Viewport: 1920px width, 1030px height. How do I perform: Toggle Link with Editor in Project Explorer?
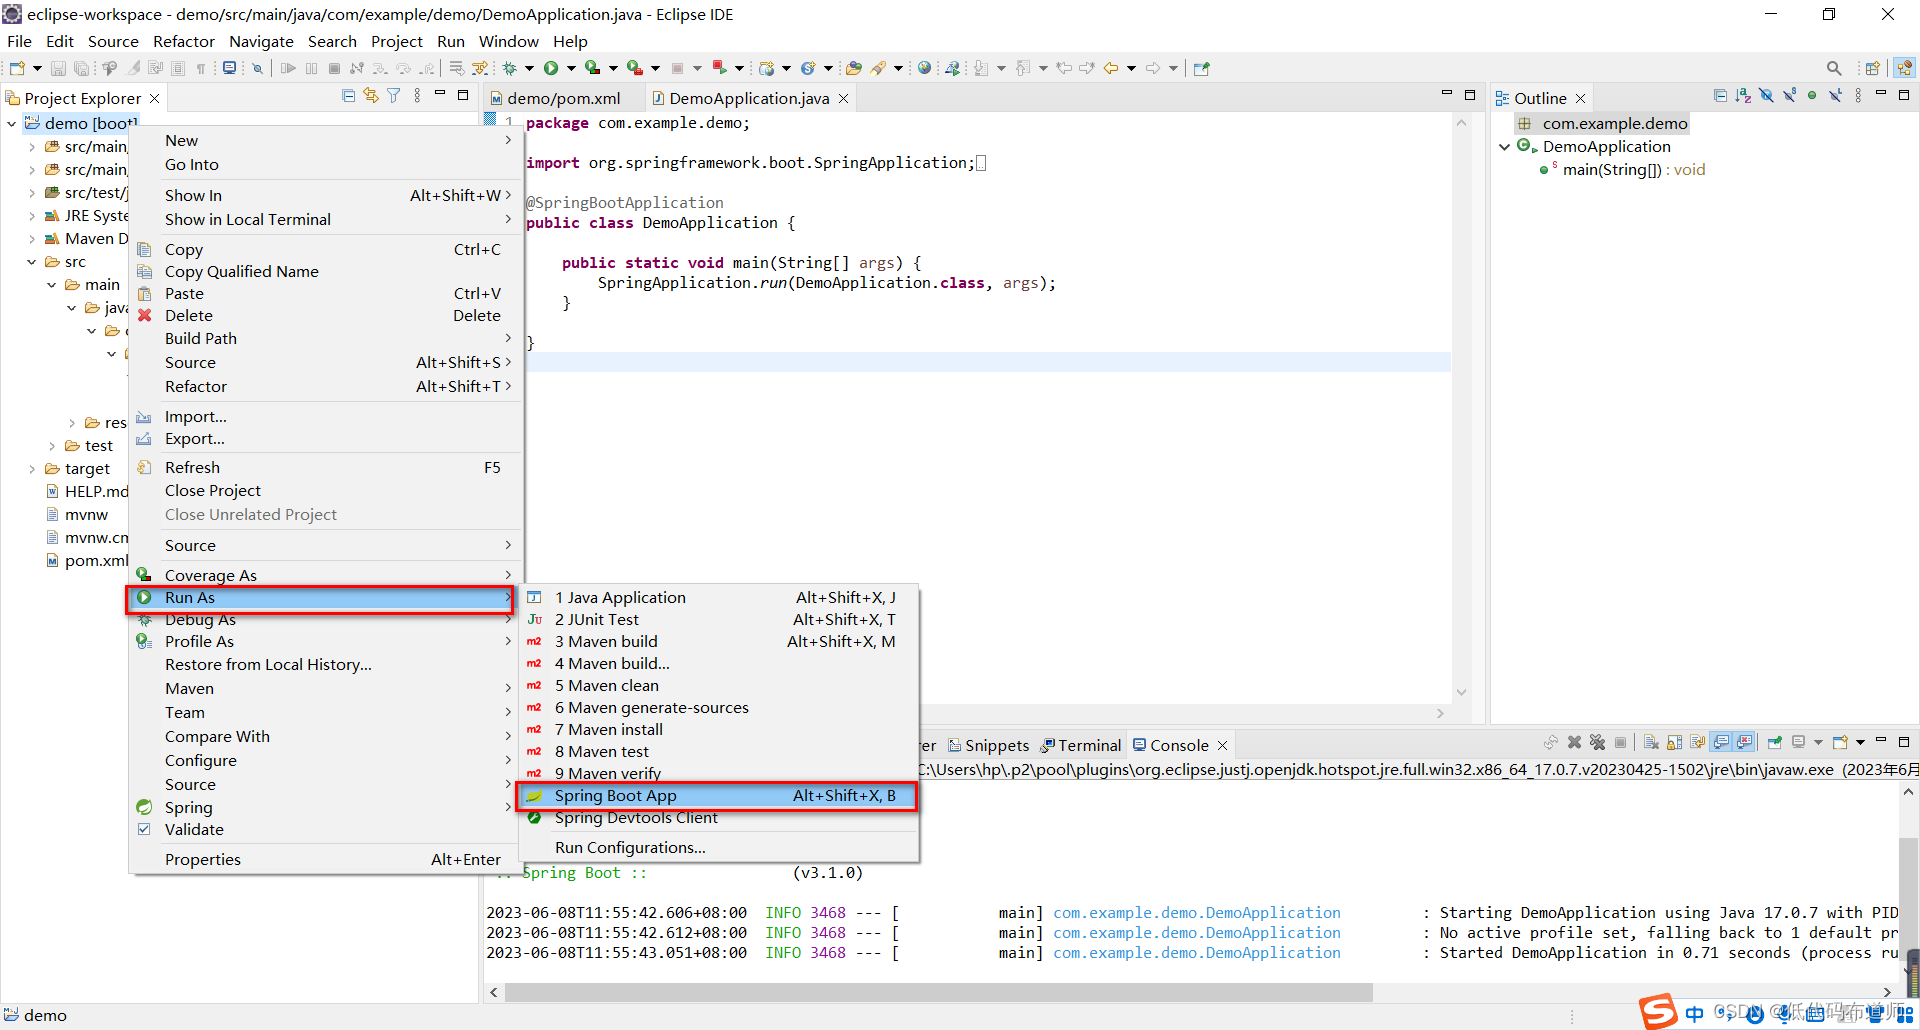coord(371,96)
